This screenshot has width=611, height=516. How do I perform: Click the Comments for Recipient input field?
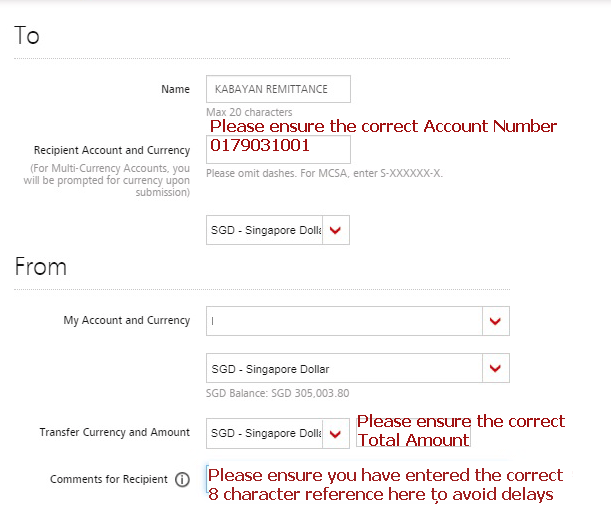358,479
